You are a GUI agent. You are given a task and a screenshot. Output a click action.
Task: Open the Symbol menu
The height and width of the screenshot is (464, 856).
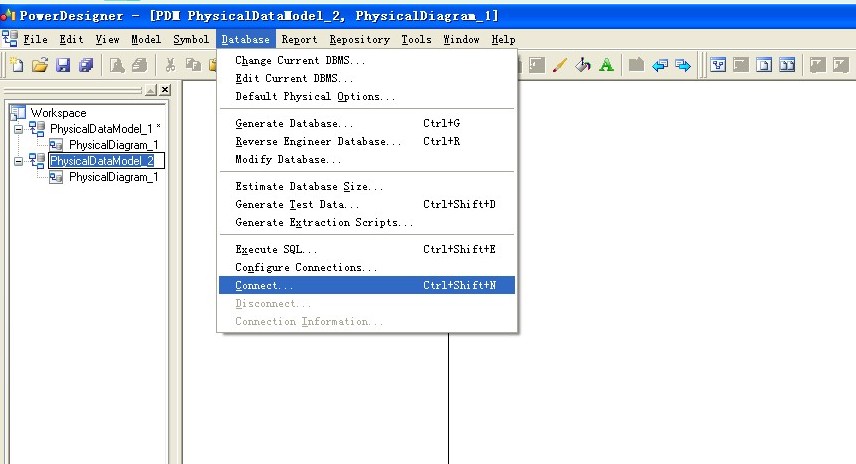[x=191, y=39]
